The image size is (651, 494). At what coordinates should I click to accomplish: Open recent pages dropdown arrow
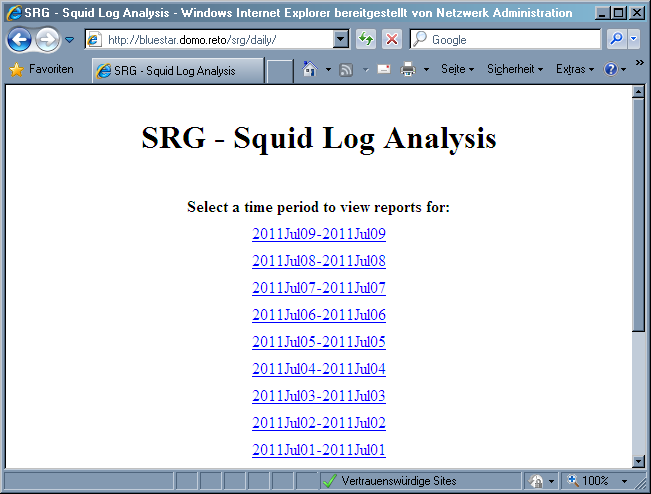click(x=70, y=40)
